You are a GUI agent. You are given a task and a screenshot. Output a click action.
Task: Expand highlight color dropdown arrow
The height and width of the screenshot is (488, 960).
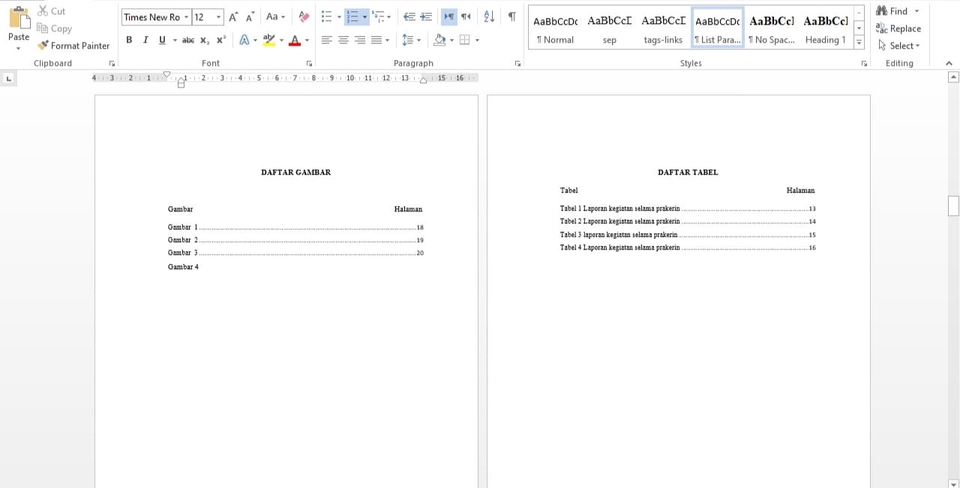pyautogui.click(x=282, y=40)
